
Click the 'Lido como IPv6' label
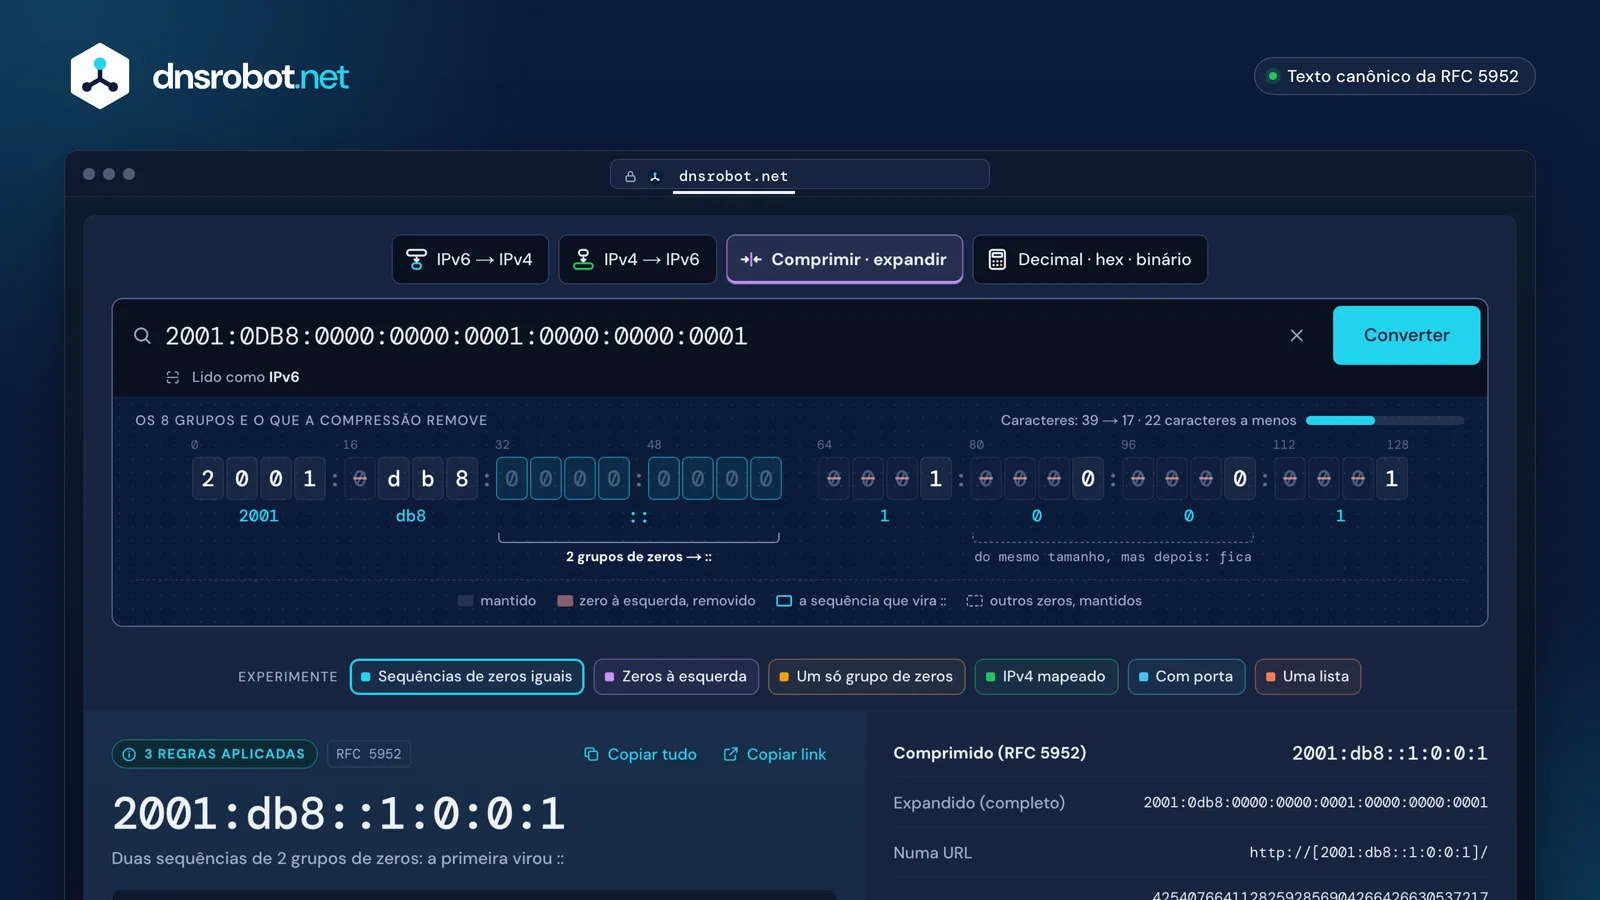tap(245, 377)
